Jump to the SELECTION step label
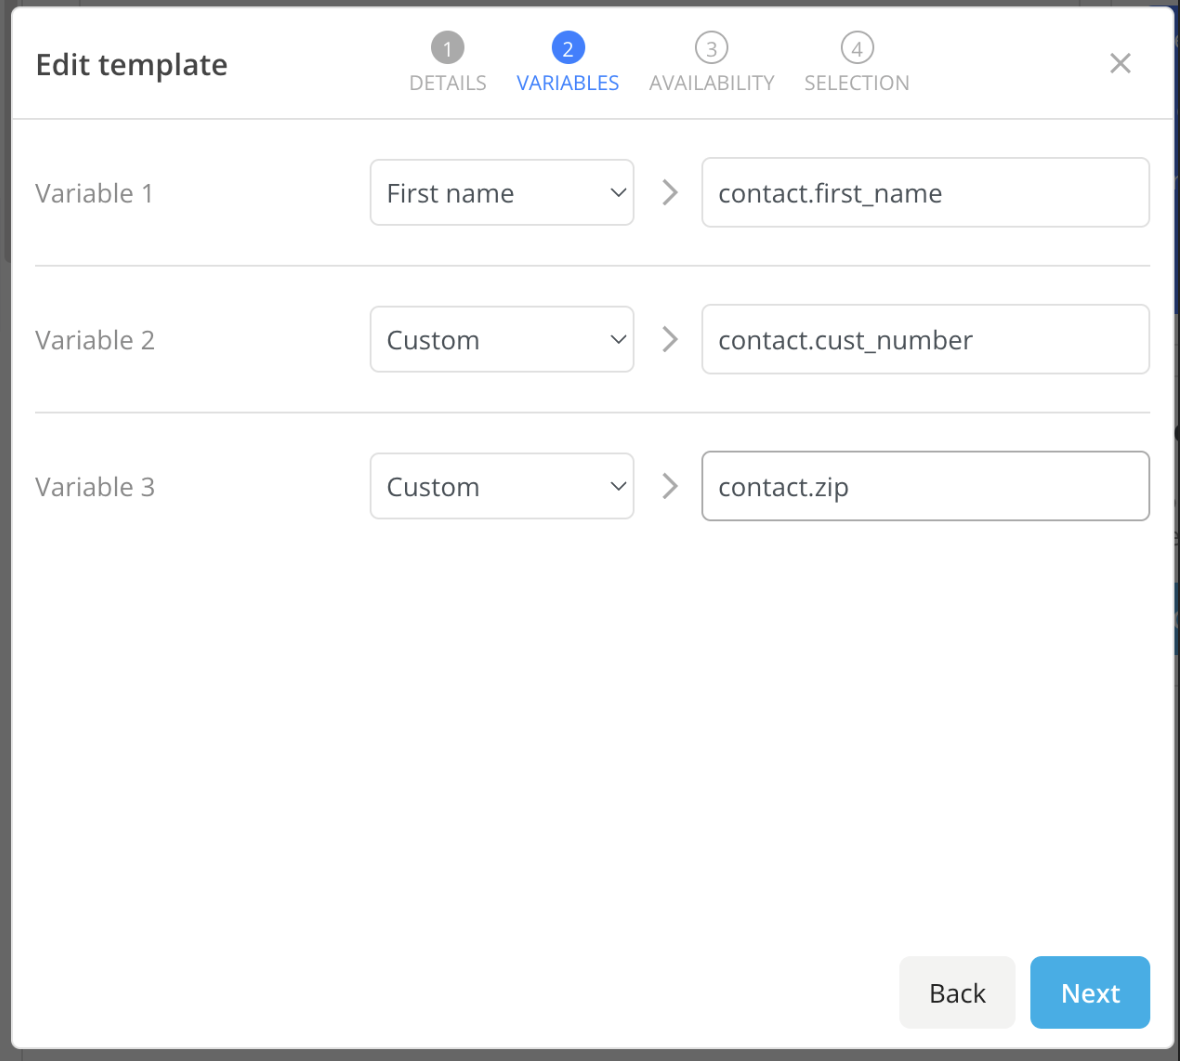Image resolution: width=1180 pixels, height=1061 pixels. (x=856, y=83)
